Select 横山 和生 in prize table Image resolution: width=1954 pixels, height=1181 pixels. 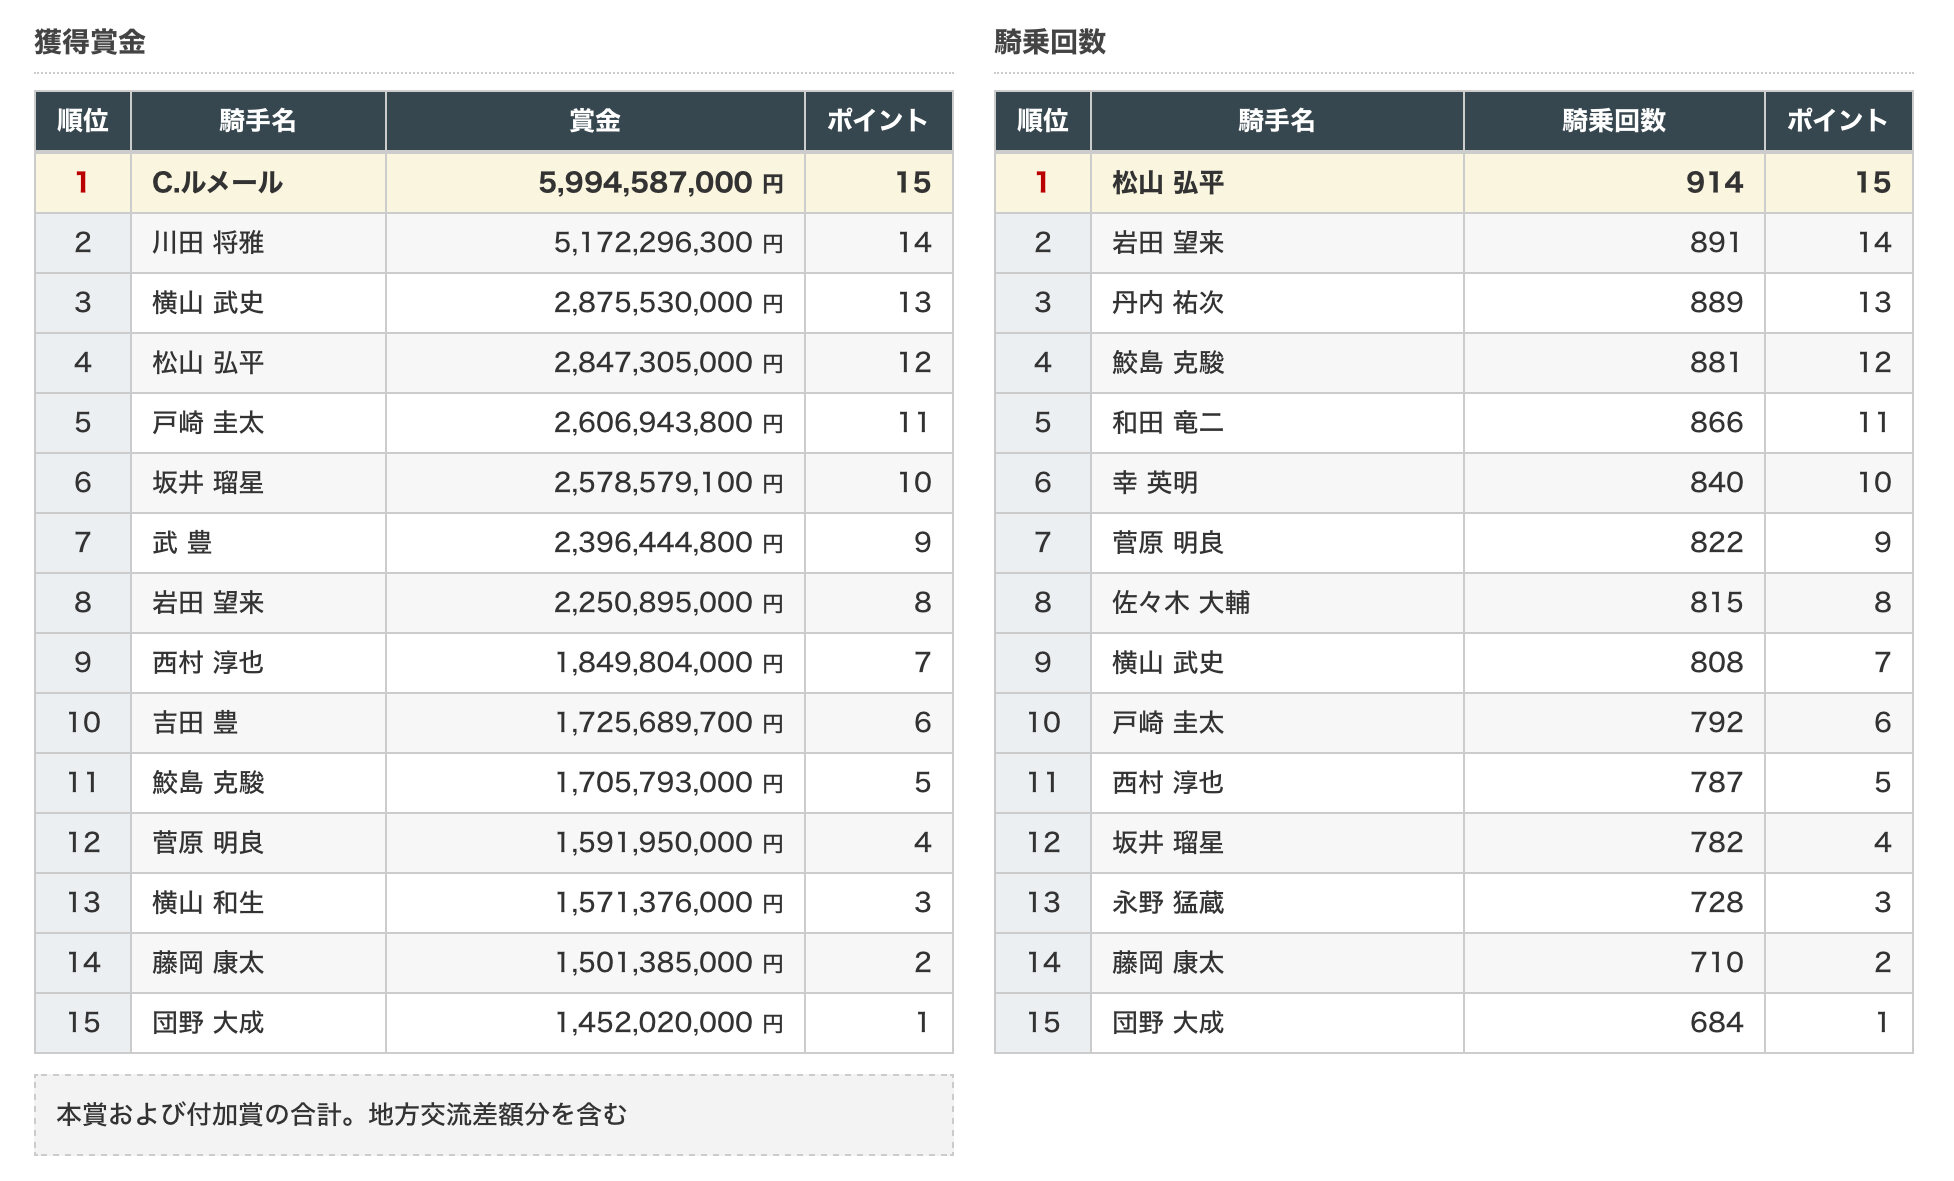point(208,902)
